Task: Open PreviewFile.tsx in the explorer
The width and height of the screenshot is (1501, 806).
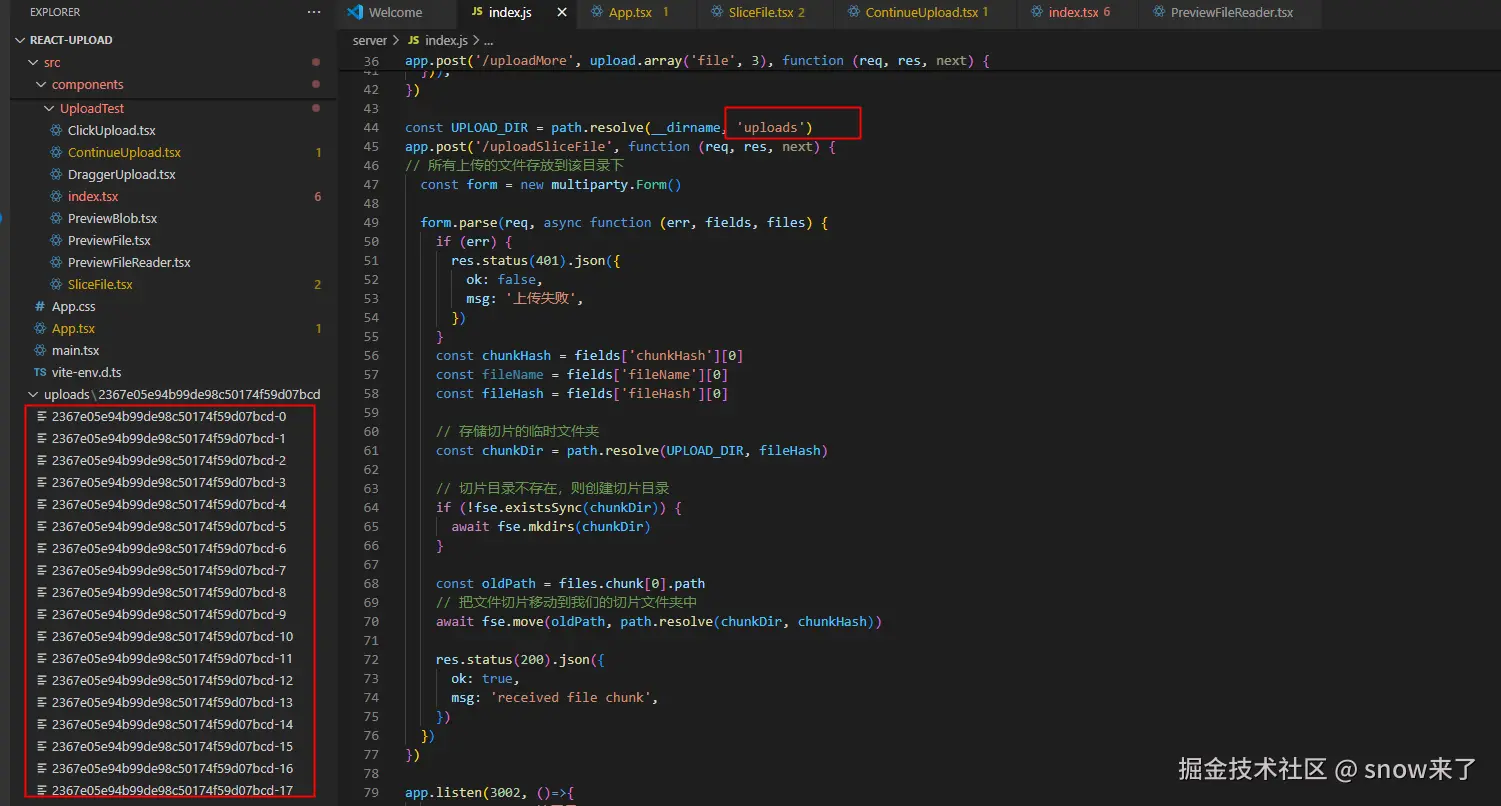Action: [109, 240]
